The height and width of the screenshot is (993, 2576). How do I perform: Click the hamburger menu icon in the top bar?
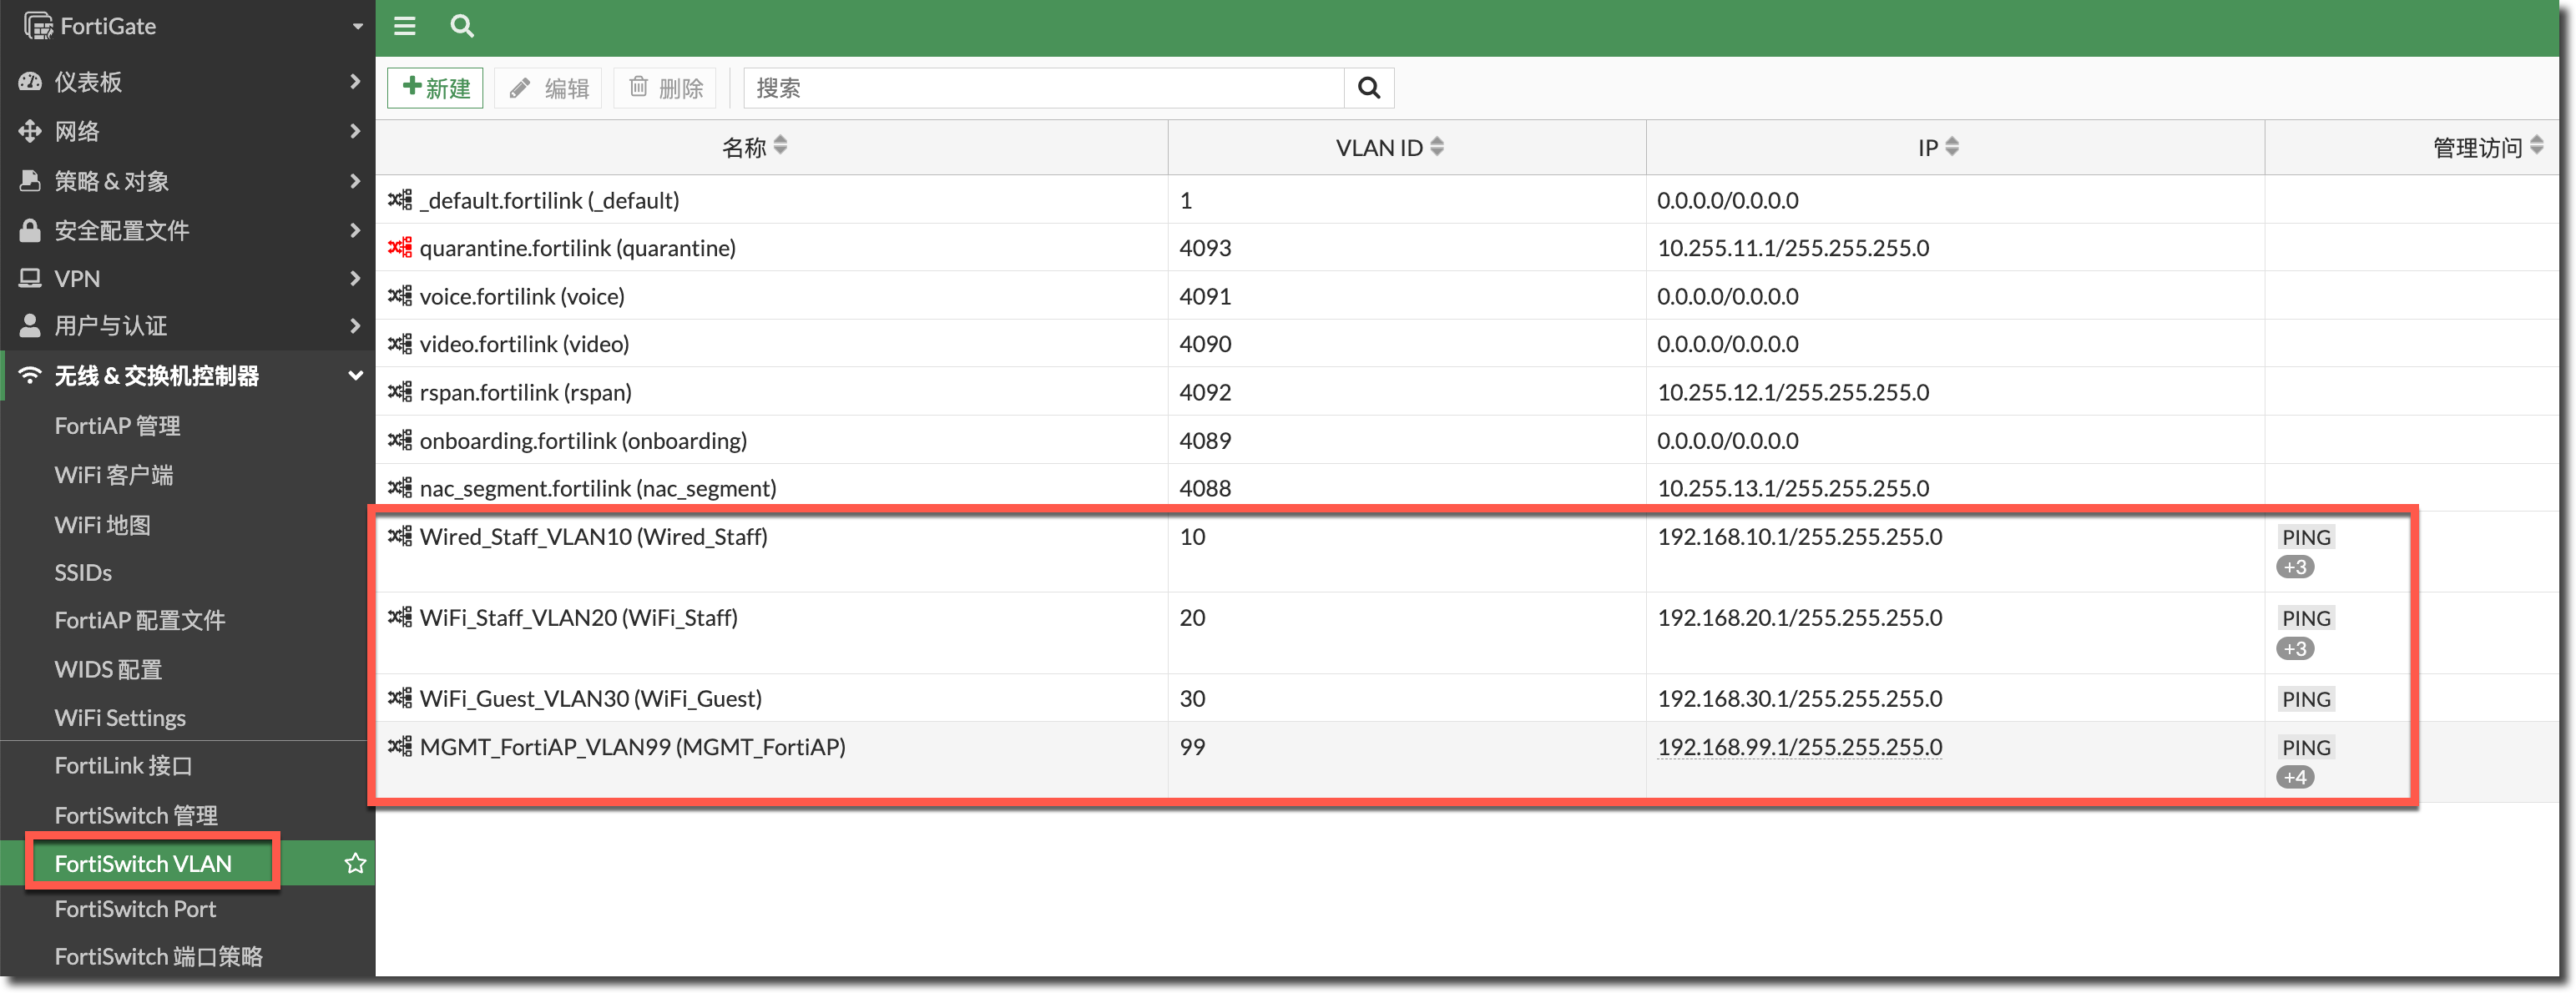tap(404, 26)
